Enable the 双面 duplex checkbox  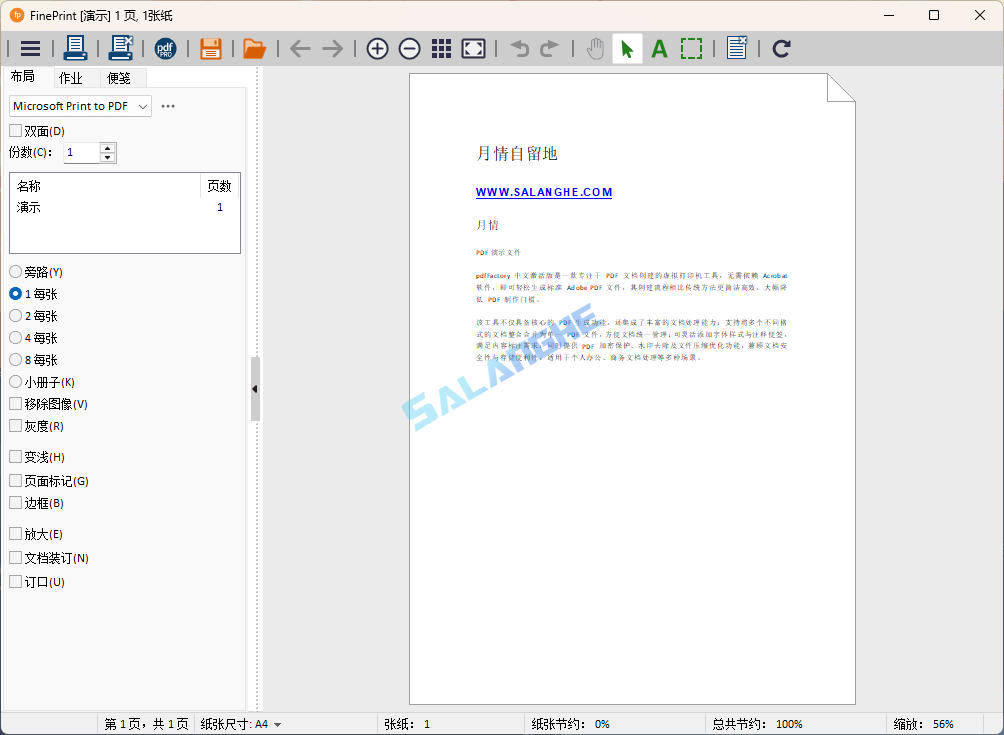[x=16, y=130]
